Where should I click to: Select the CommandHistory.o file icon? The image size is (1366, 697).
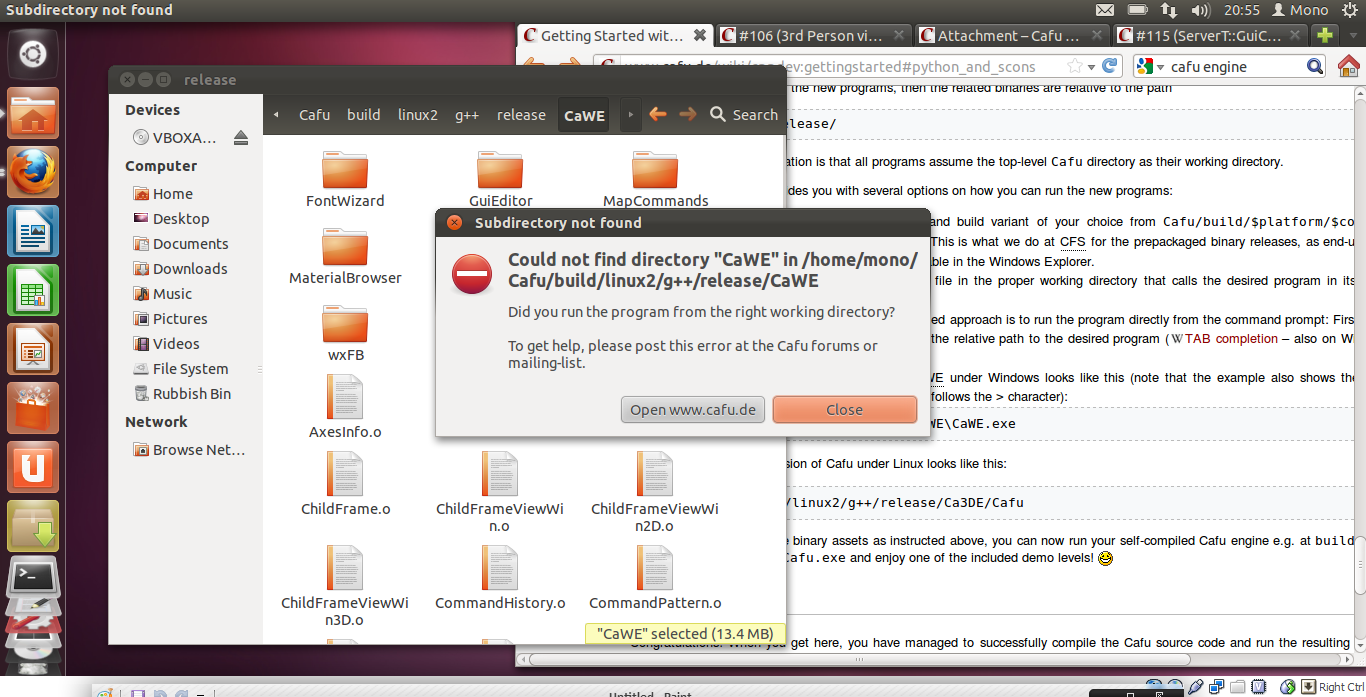coord(500,568)
